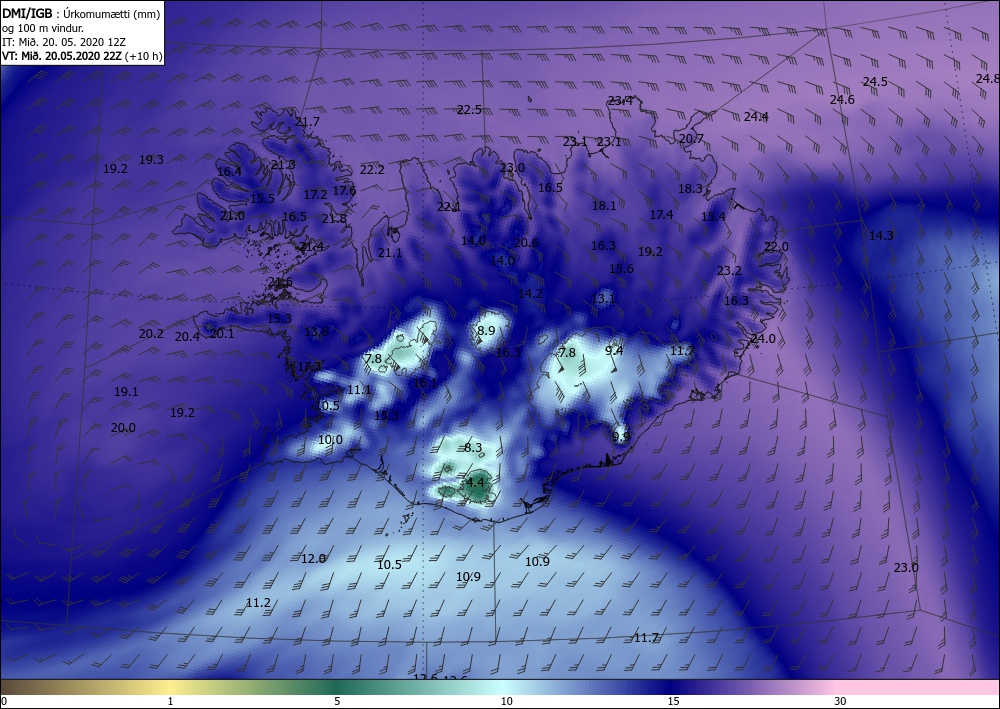Click the 20.4 value off the west coast

point(188,337)
